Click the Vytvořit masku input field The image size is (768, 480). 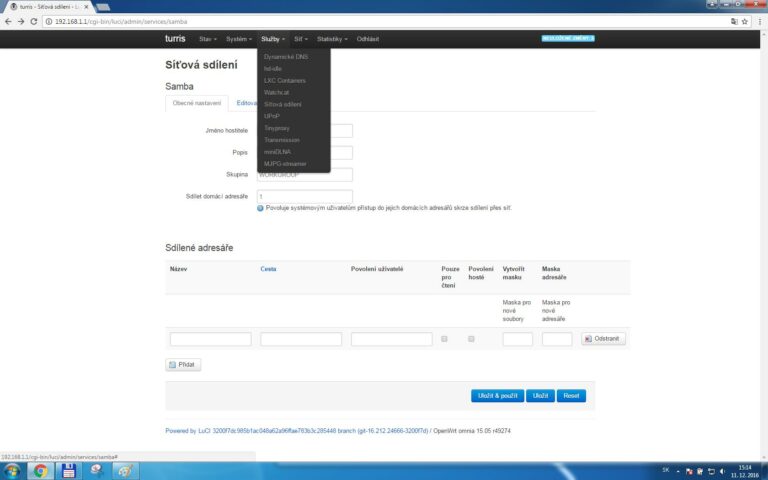[518, 339]
